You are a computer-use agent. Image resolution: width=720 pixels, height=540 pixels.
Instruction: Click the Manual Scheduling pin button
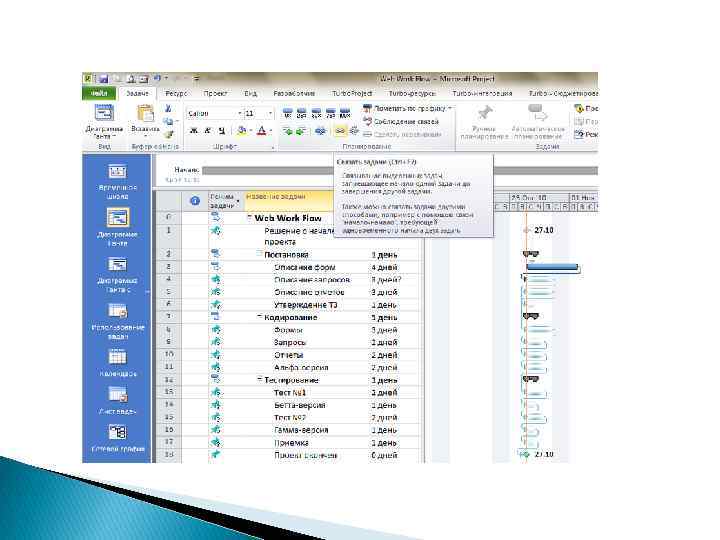[484, 123]
